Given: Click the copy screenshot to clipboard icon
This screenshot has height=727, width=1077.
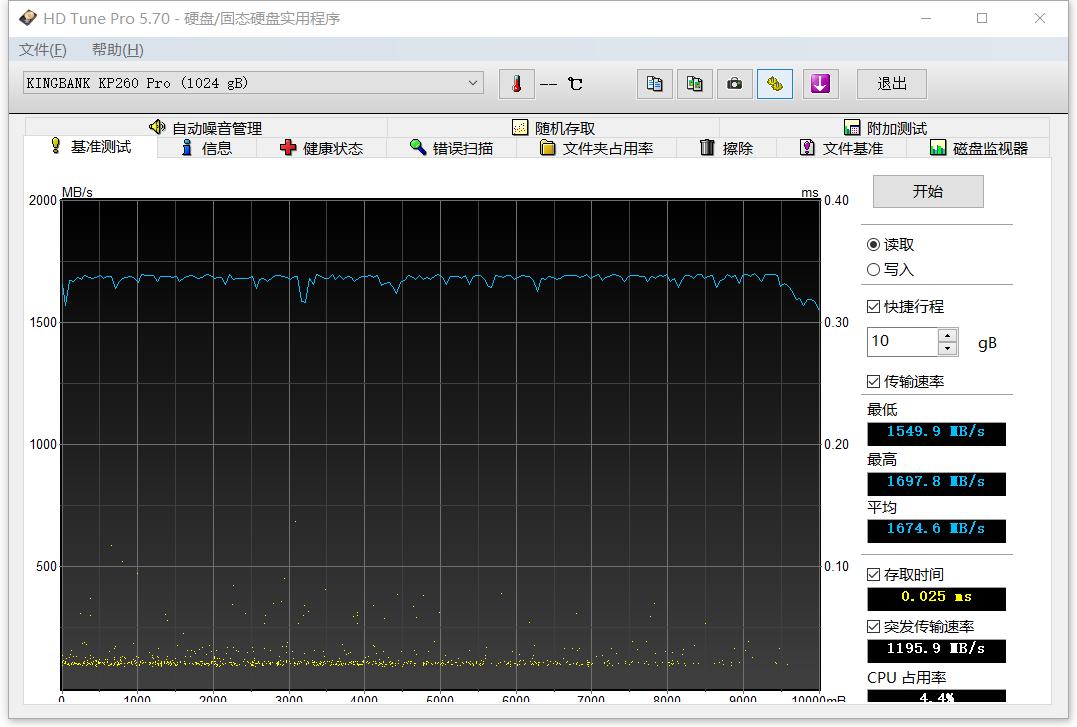Looking at the screenshot, I should 694,84.
